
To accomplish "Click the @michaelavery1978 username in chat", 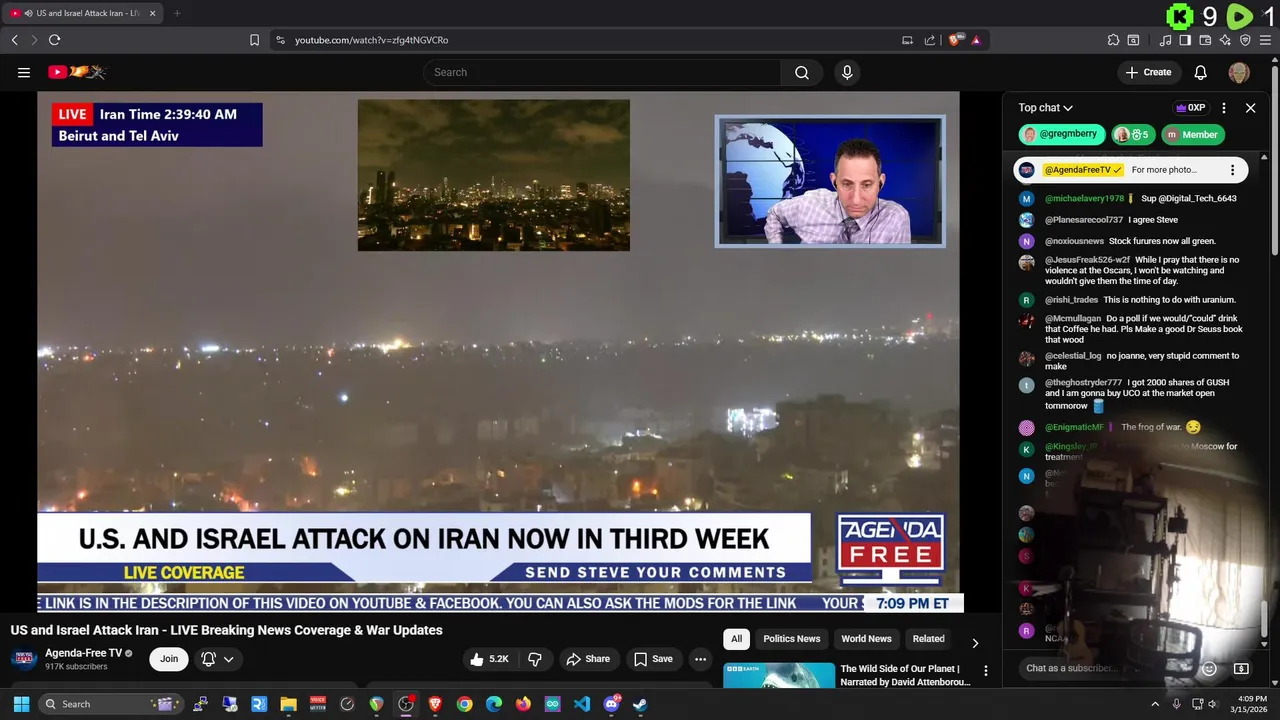I will tap(1084, 199).
